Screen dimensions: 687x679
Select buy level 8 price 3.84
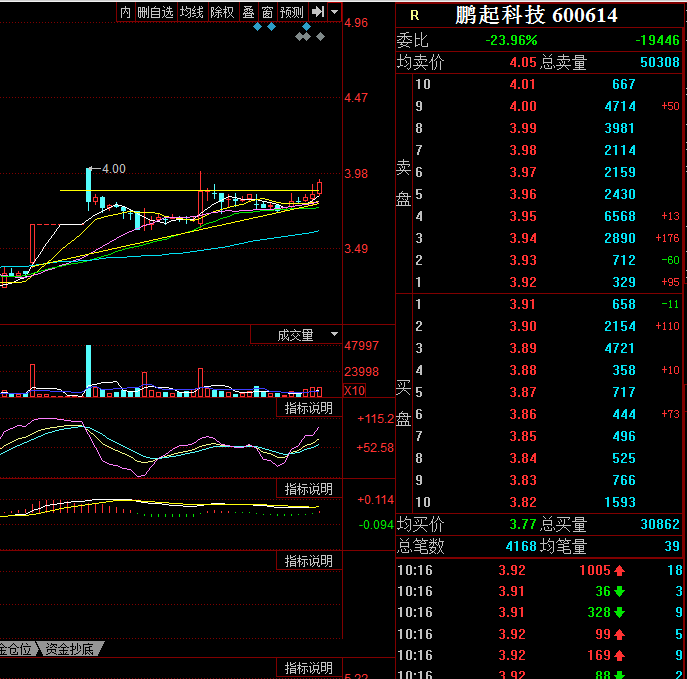point(523,458)
